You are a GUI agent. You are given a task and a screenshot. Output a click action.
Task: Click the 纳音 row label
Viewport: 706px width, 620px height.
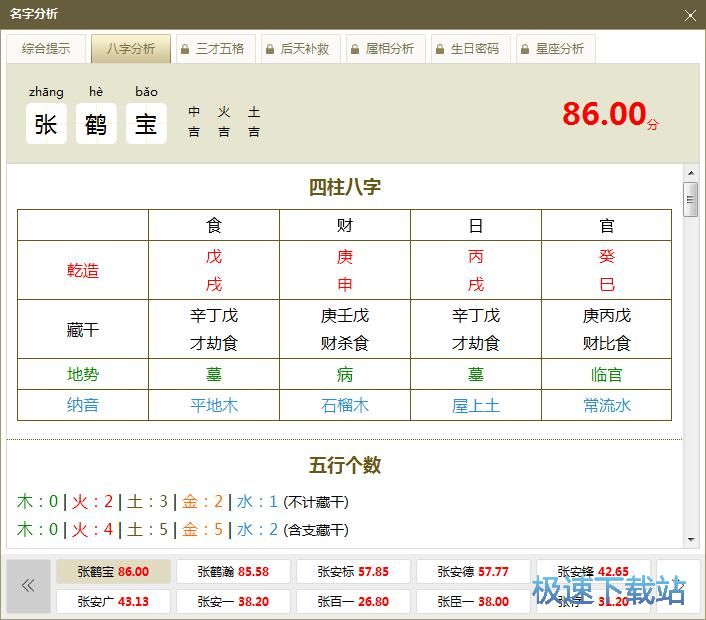coord(83,405)
